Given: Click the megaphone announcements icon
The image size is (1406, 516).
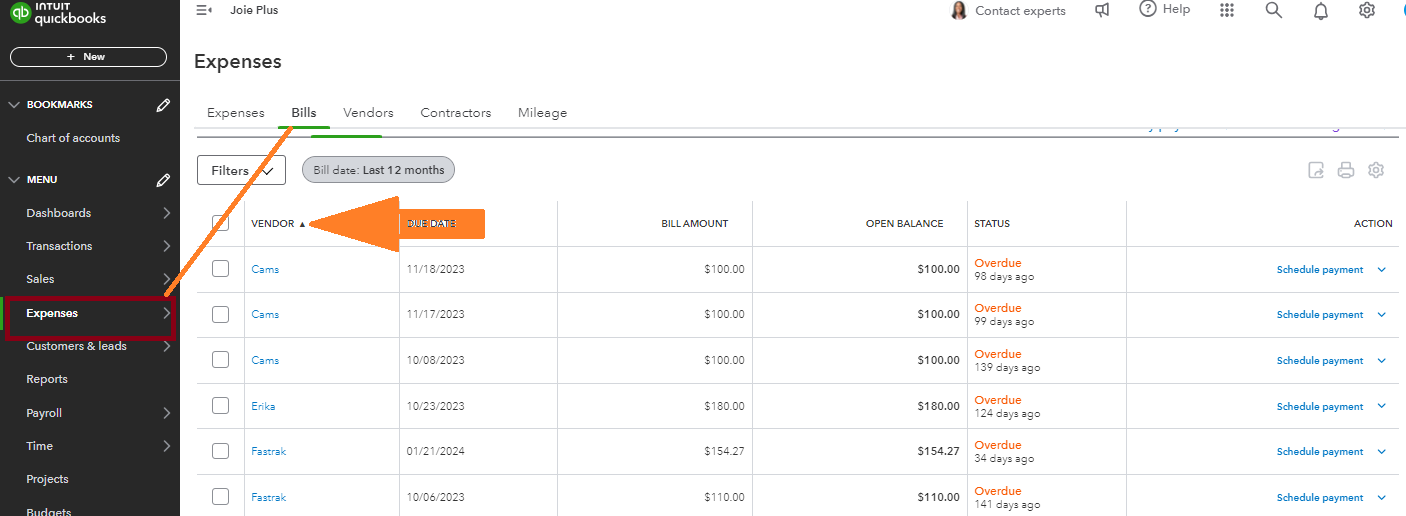Looking at the screenshot, I should coord(1102,10).
